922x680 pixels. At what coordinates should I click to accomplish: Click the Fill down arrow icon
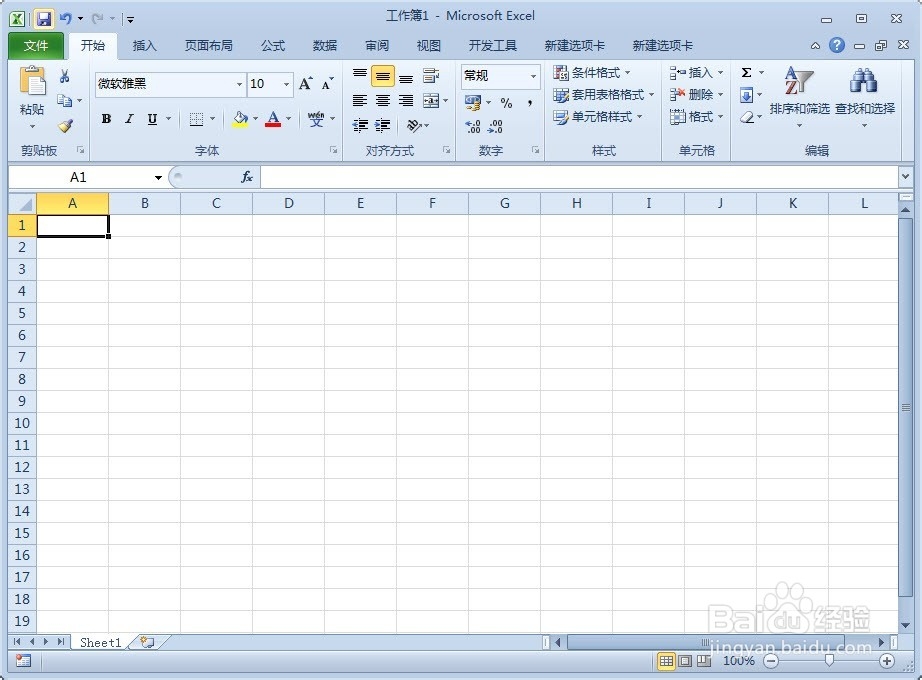click(746, 95)
